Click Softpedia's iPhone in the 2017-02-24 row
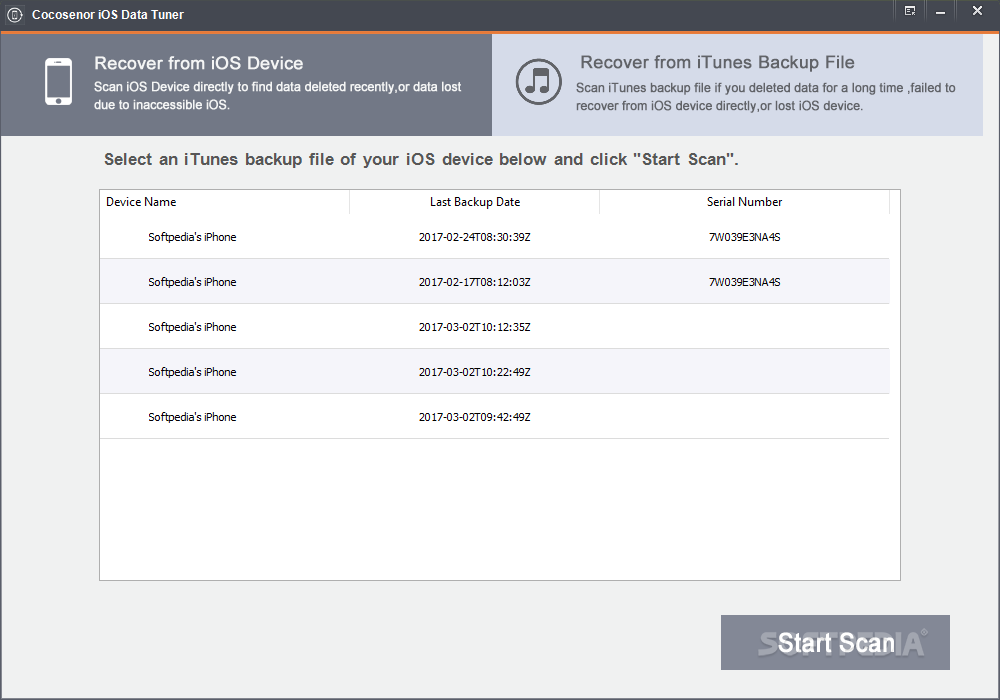Viewport: 1000px width, 700px height. pyautogui.click(x=192, y=237)
